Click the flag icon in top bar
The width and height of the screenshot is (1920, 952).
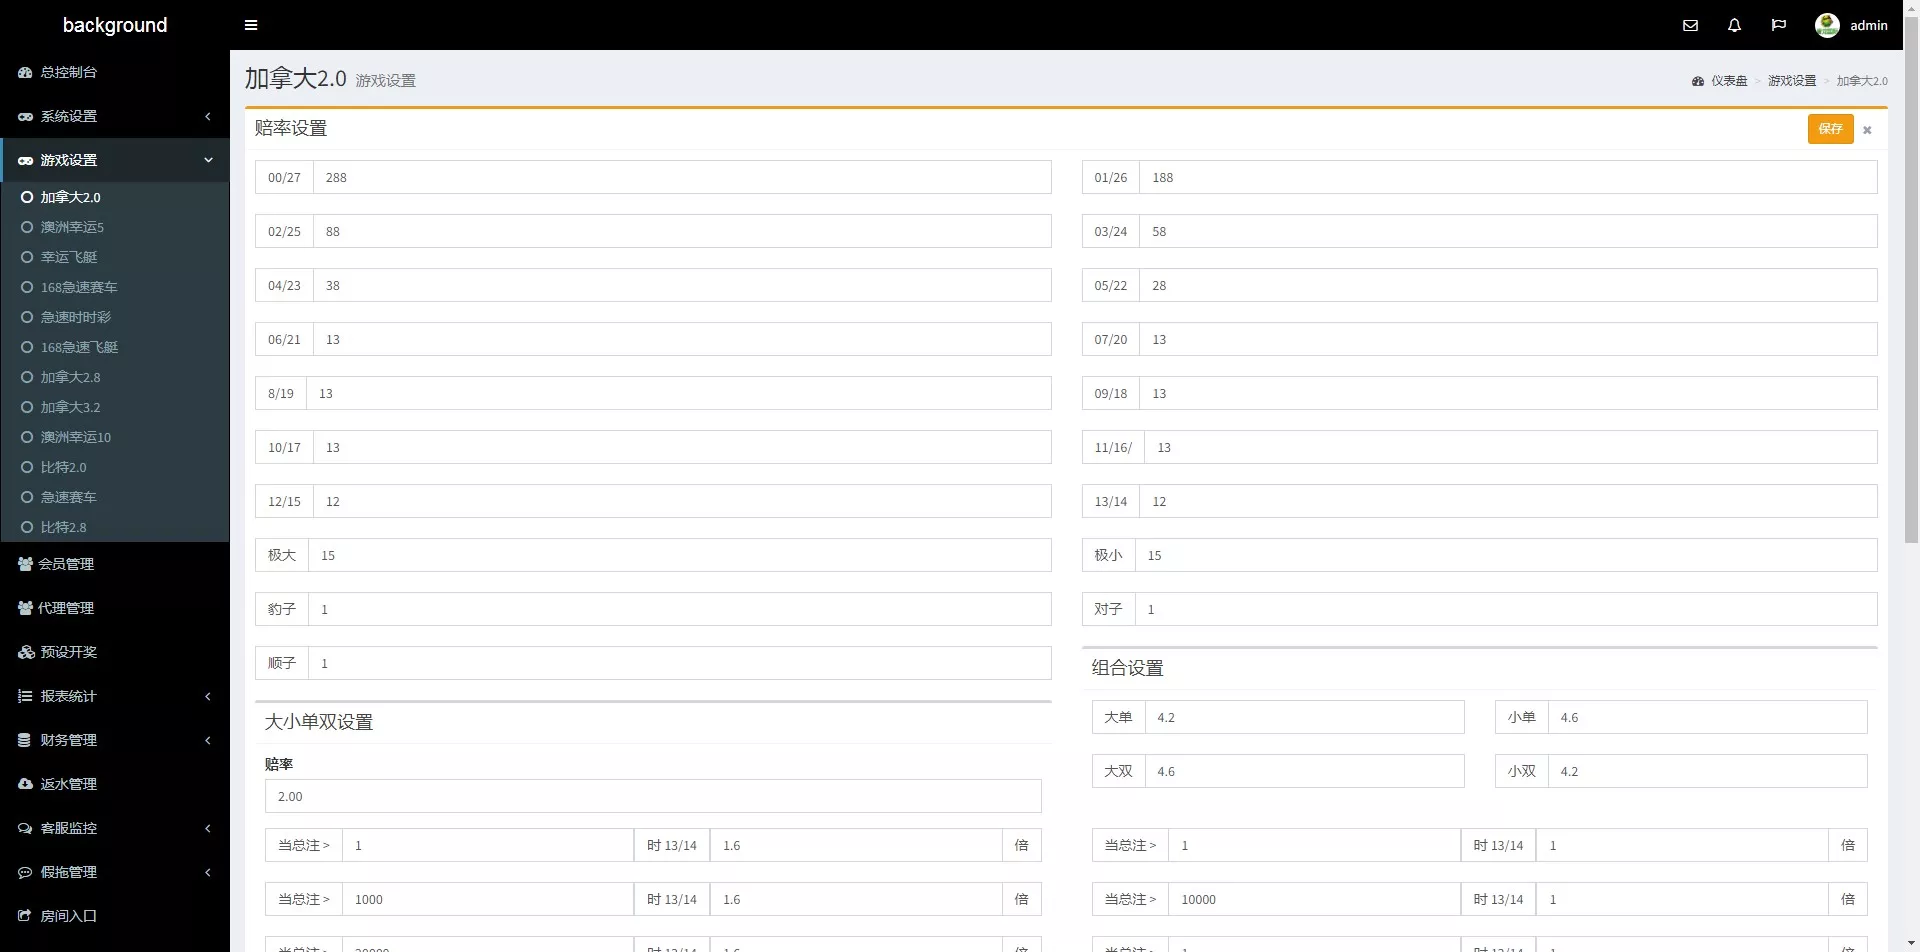pos(1778,25)
